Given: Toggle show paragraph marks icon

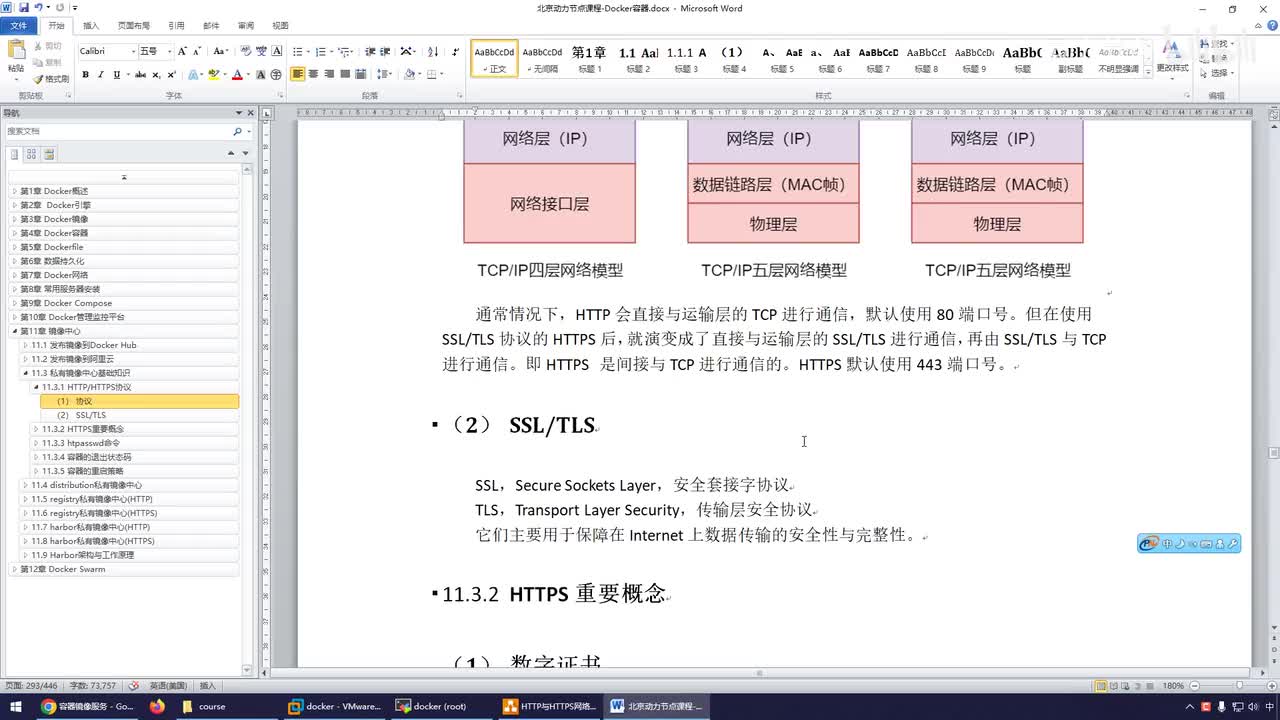Looking at the screenshot, I should [456, 51].
